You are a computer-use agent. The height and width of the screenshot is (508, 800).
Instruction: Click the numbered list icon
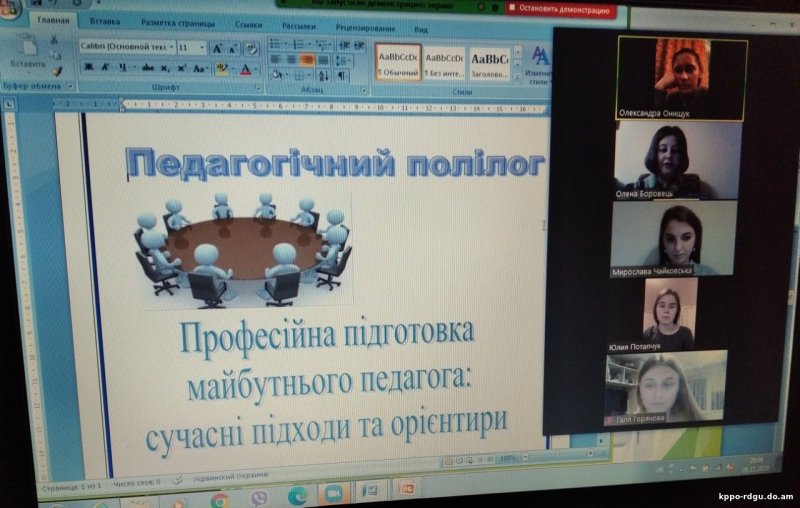[x=298, y=44]
